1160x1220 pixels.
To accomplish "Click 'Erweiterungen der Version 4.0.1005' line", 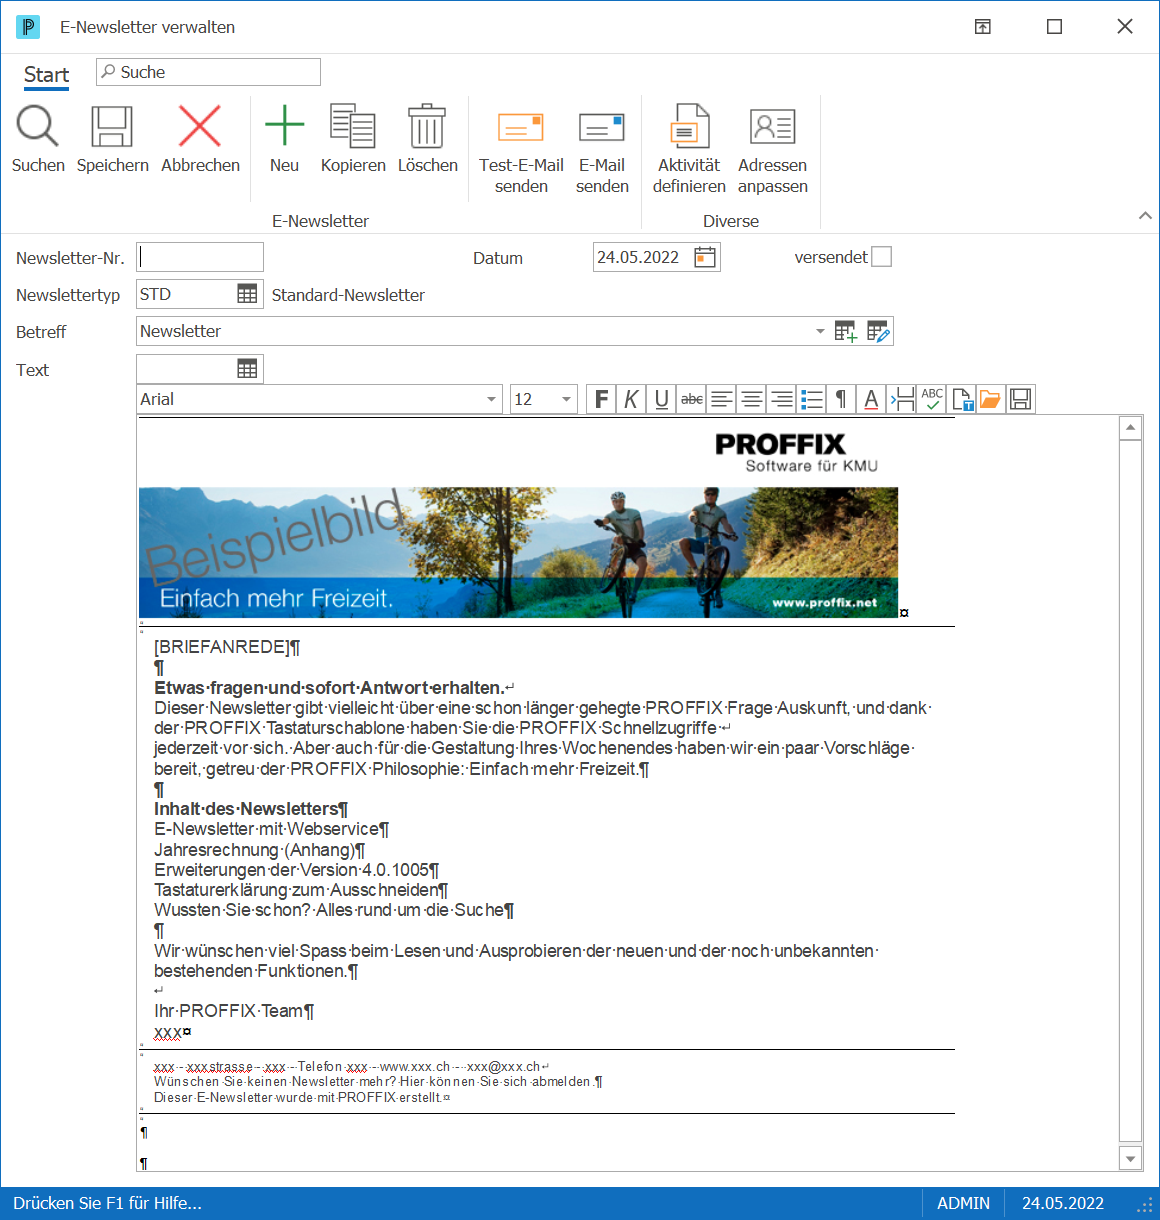I will coord(291,870).
